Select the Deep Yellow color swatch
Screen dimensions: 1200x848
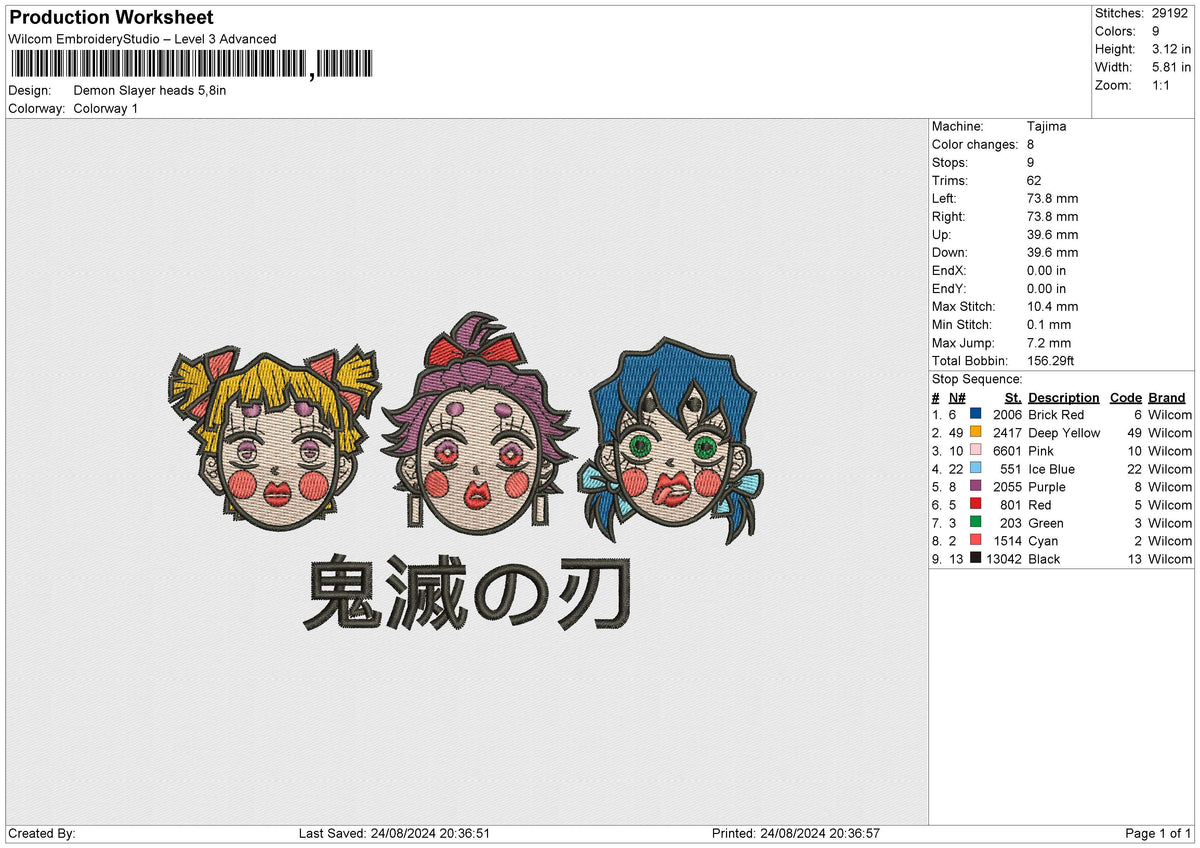pos(975,432)
